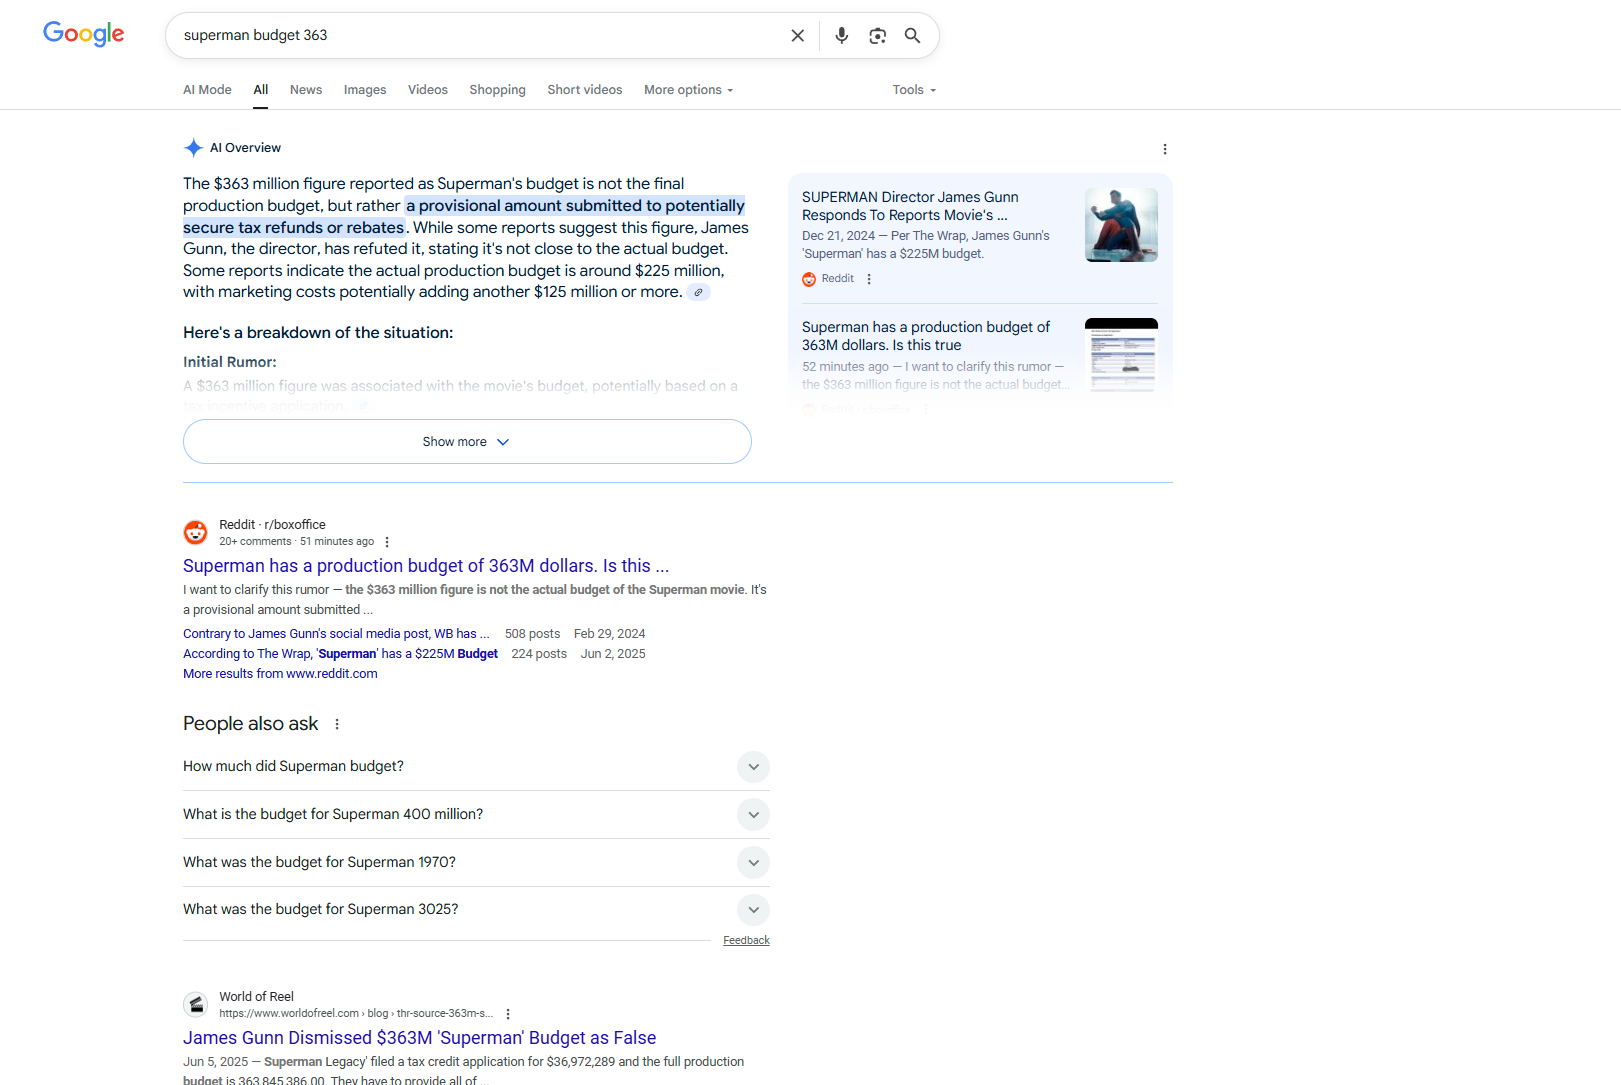The height and width of the screenshot is (1085, 1621).
Task: Switch to the News tab
Action: click(306, 90)
